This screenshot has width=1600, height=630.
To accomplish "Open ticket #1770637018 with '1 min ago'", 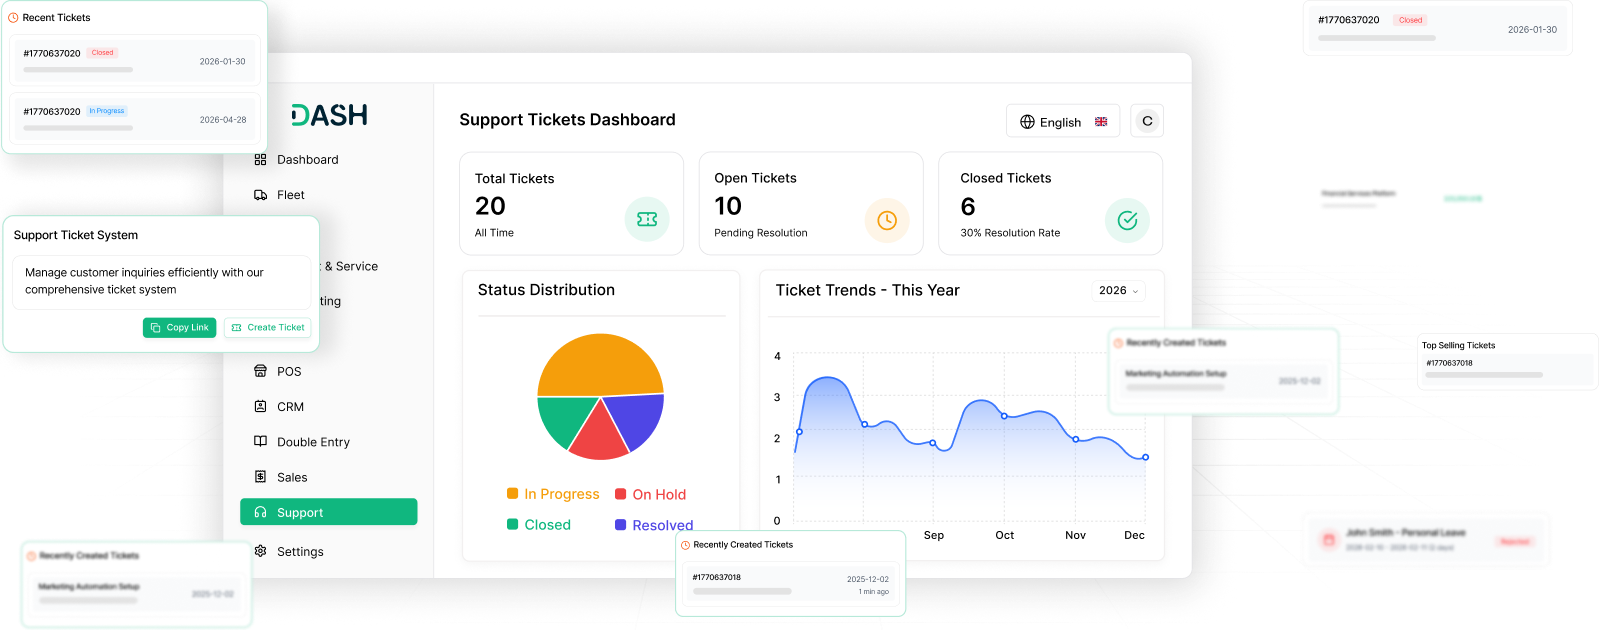I will pyautogui.click(x=790, y=584).
